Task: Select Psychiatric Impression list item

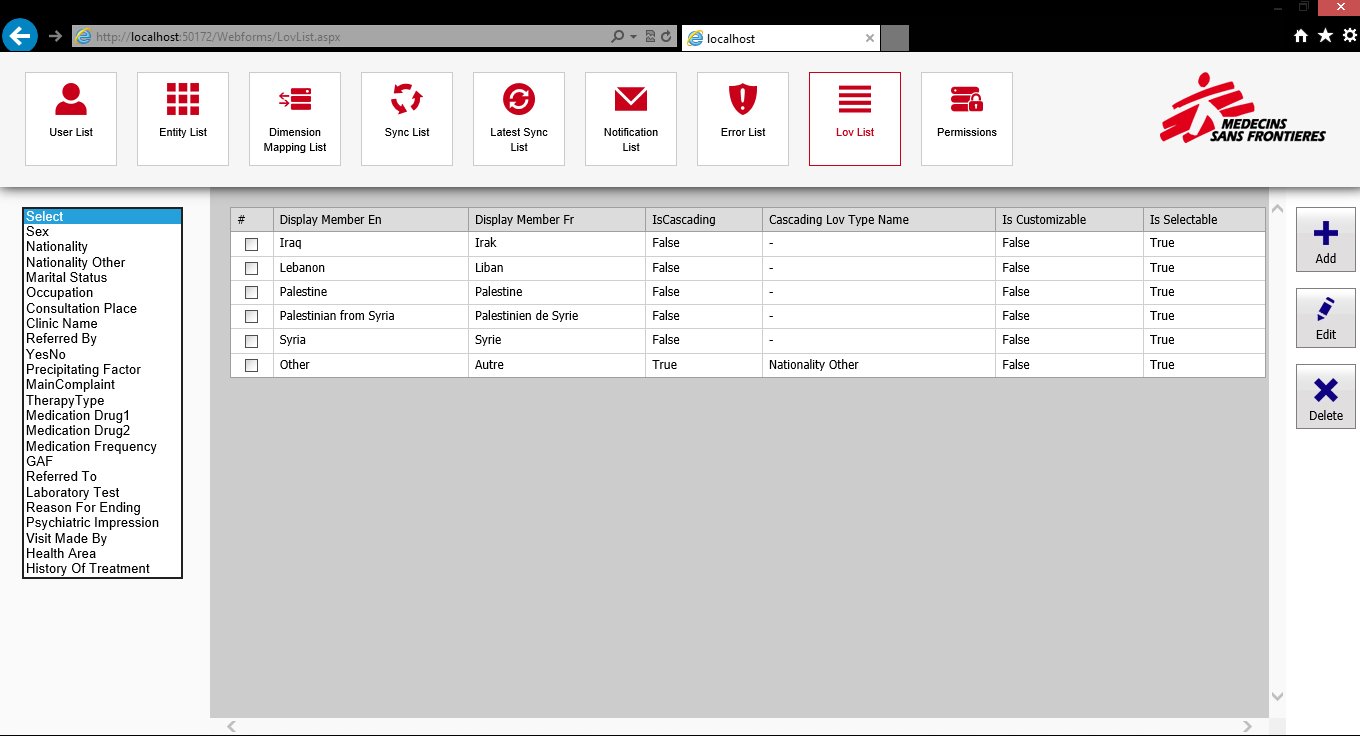Action: point(102,523)
